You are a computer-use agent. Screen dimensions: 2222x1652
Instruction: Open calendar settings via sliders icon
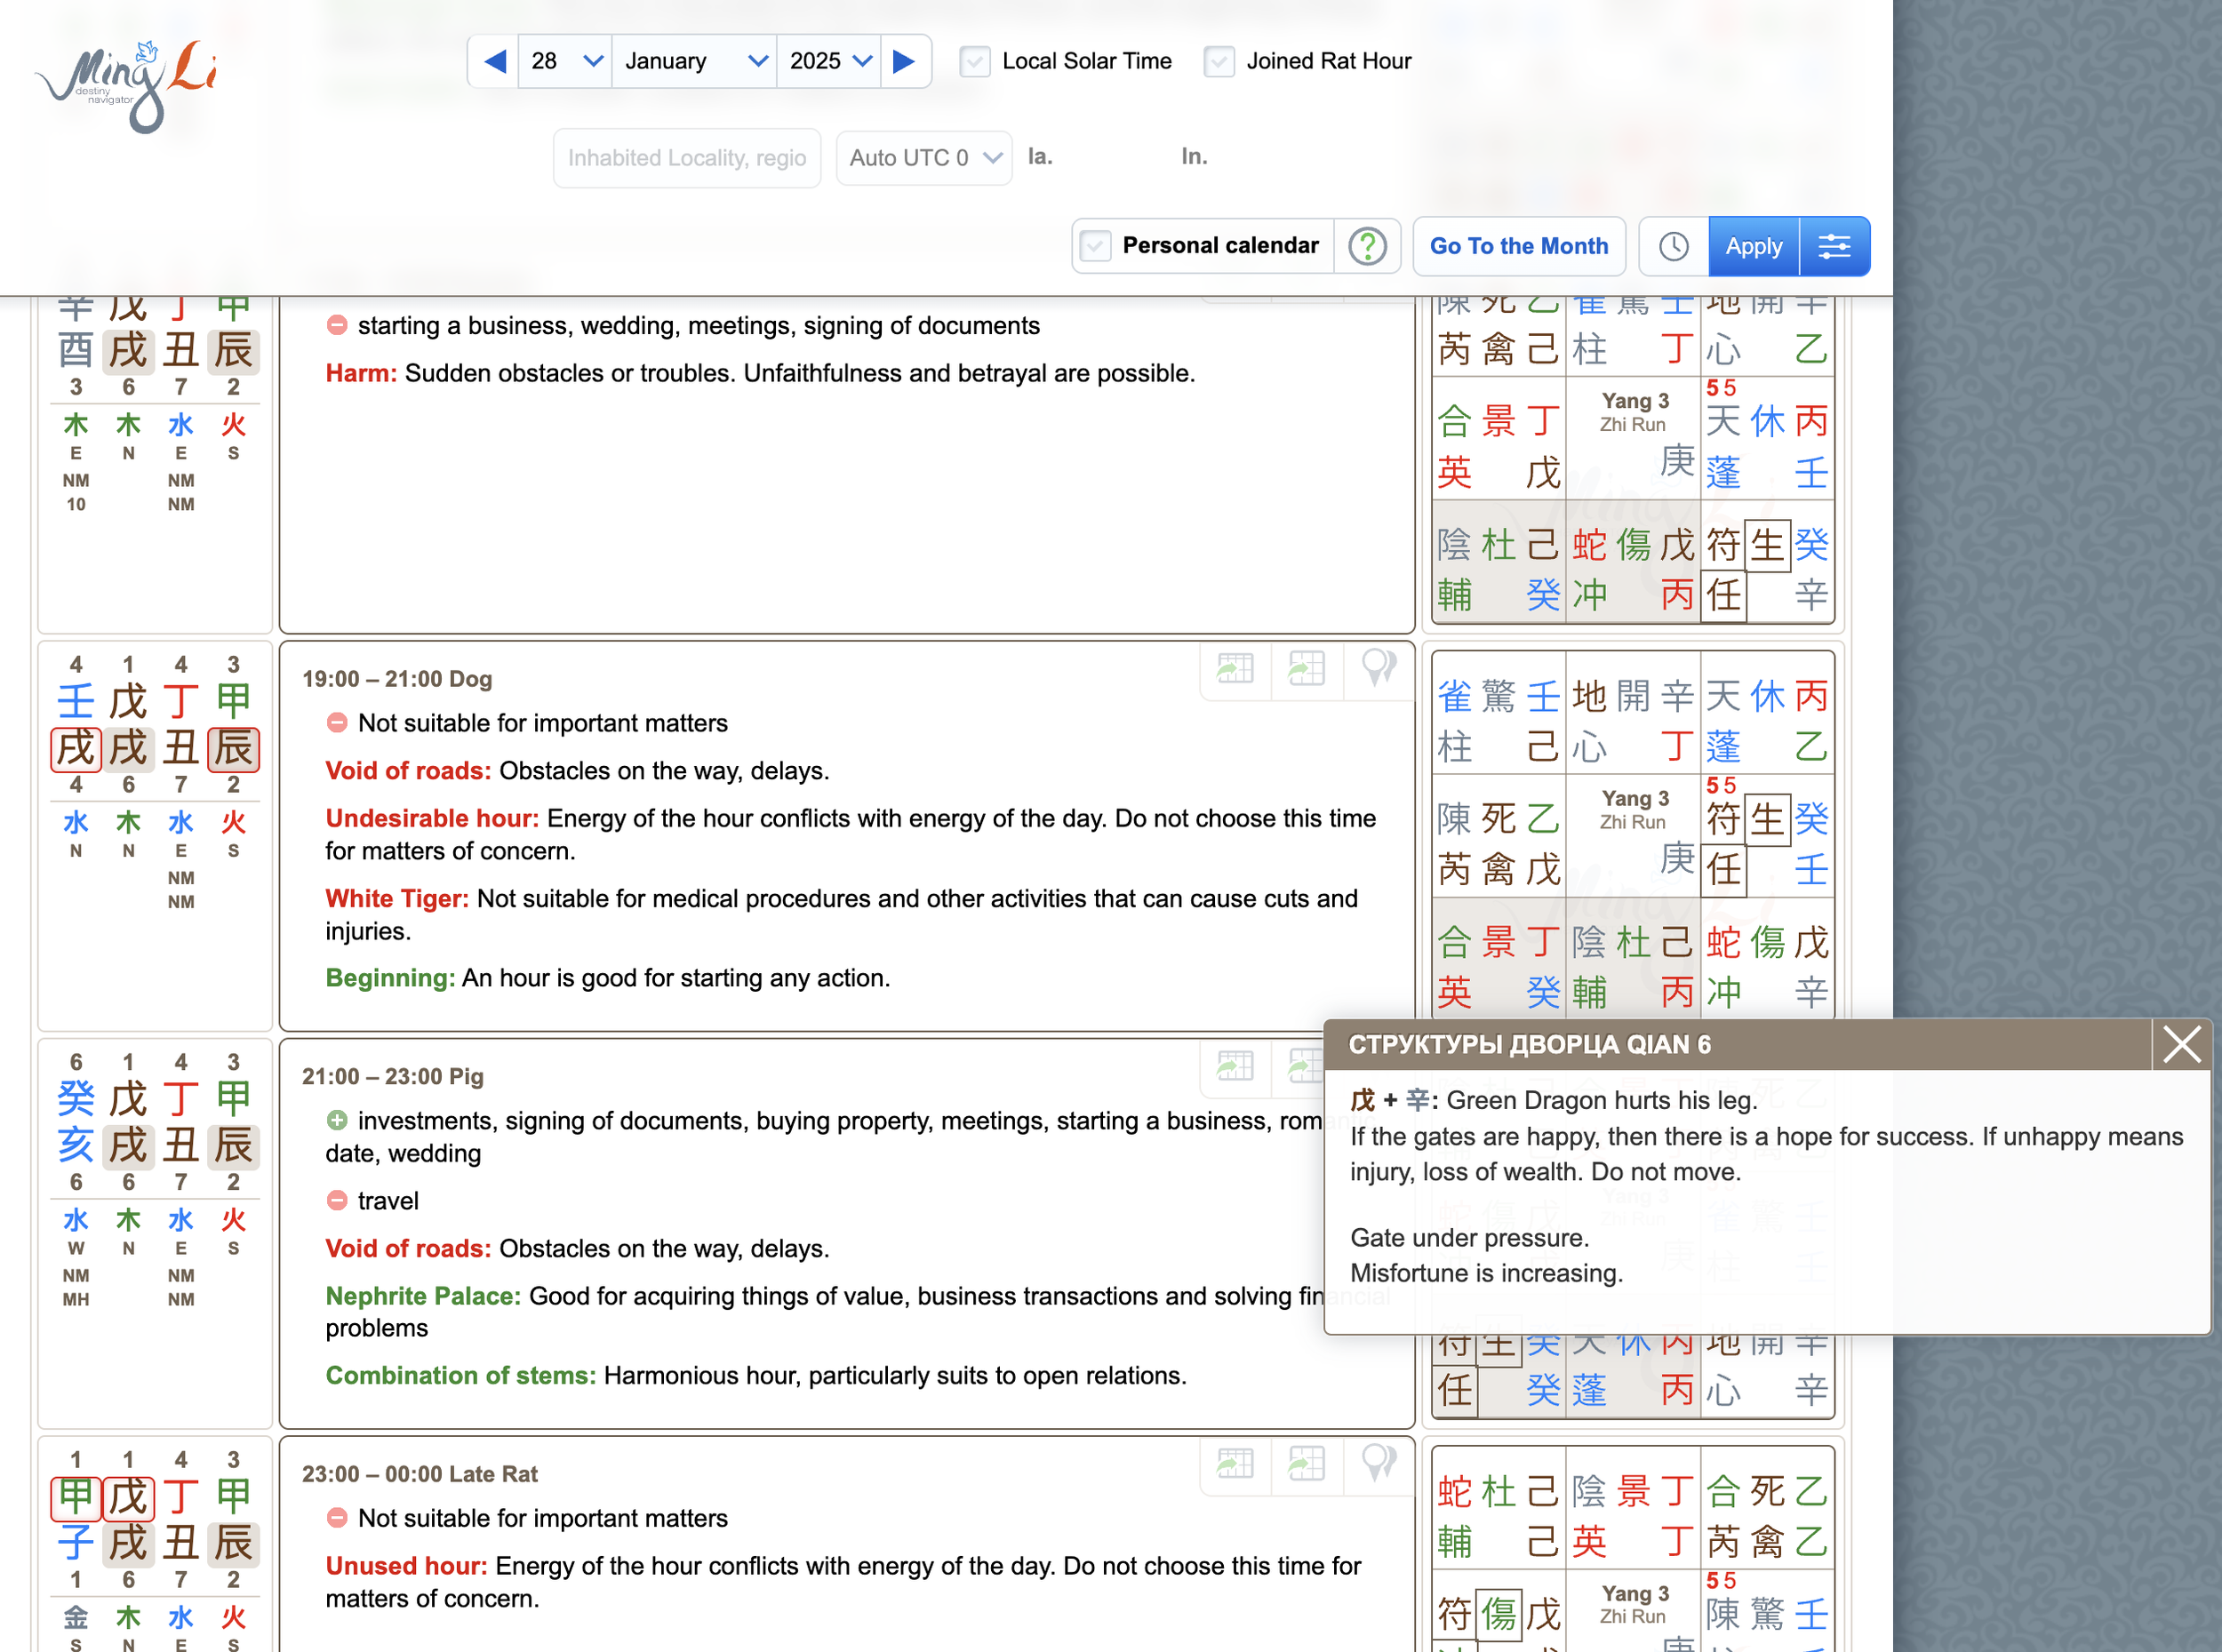pos(1835,246)
